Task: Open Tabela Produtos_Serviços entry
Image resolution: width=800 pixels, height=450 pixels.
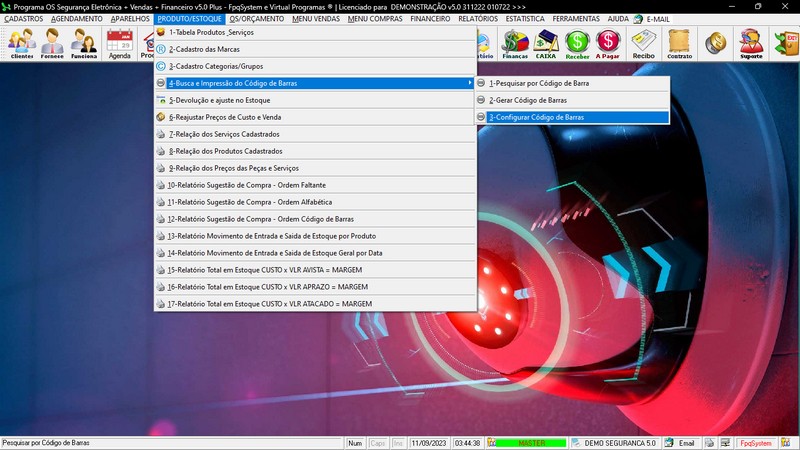Action: coord(212,32)
